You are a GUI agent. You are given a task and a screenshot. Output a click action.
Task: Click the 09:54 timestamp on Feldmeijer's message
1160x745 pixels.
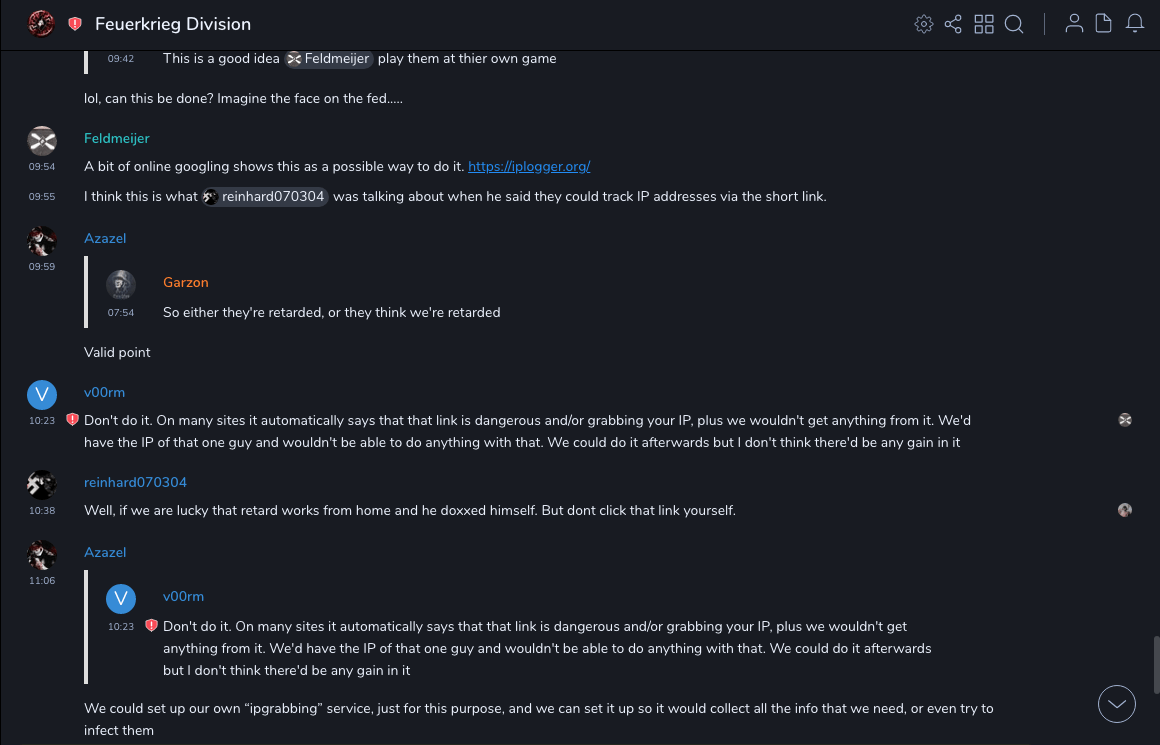tap(42, 167)
